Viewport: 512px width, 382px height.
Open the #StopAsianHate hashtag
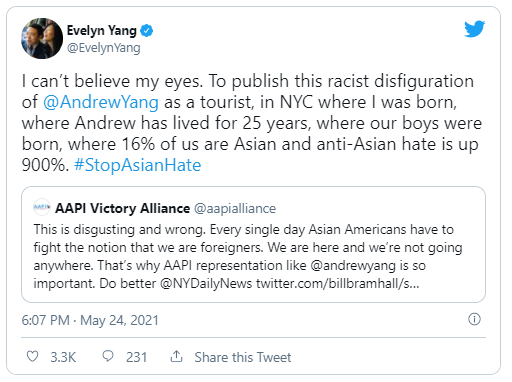click(x=137, y=165)
